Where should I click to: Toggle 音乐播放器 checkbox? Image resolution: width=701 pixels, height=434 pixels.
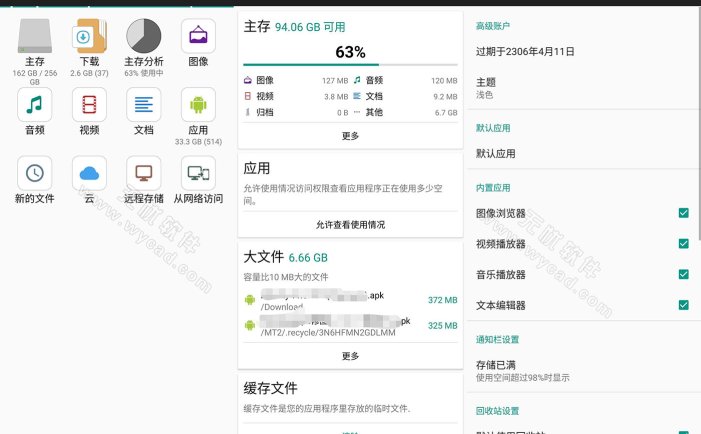click(684, 274)
